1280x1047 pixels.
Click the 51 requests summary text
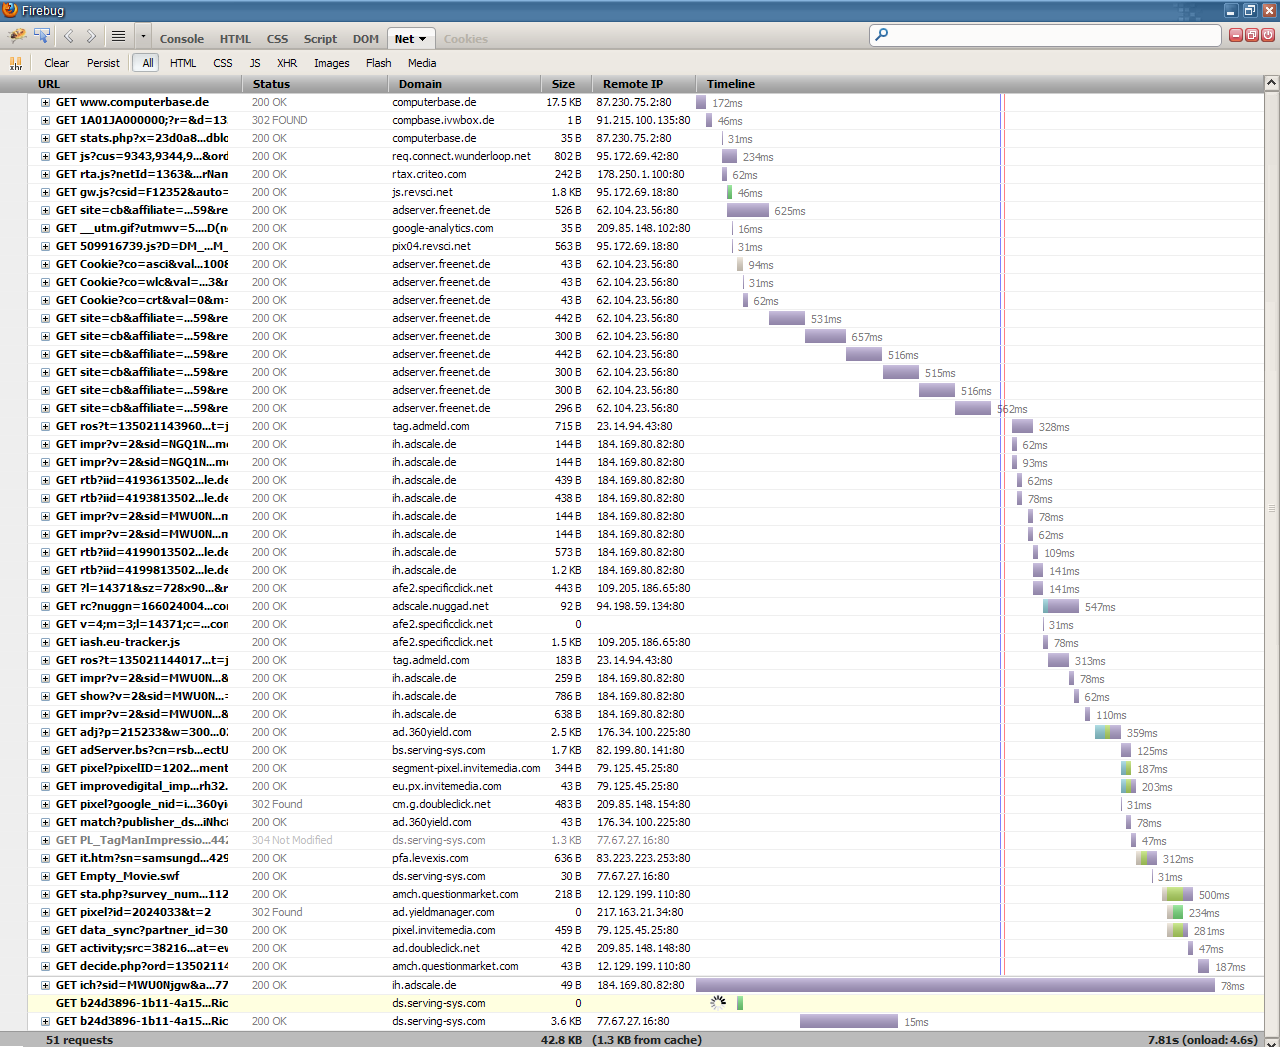pos(79,1040)
